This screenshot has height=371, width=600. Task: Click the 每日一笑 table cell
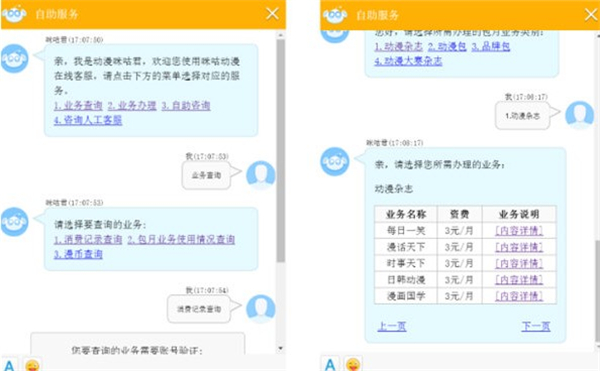[x=406, y=231]
